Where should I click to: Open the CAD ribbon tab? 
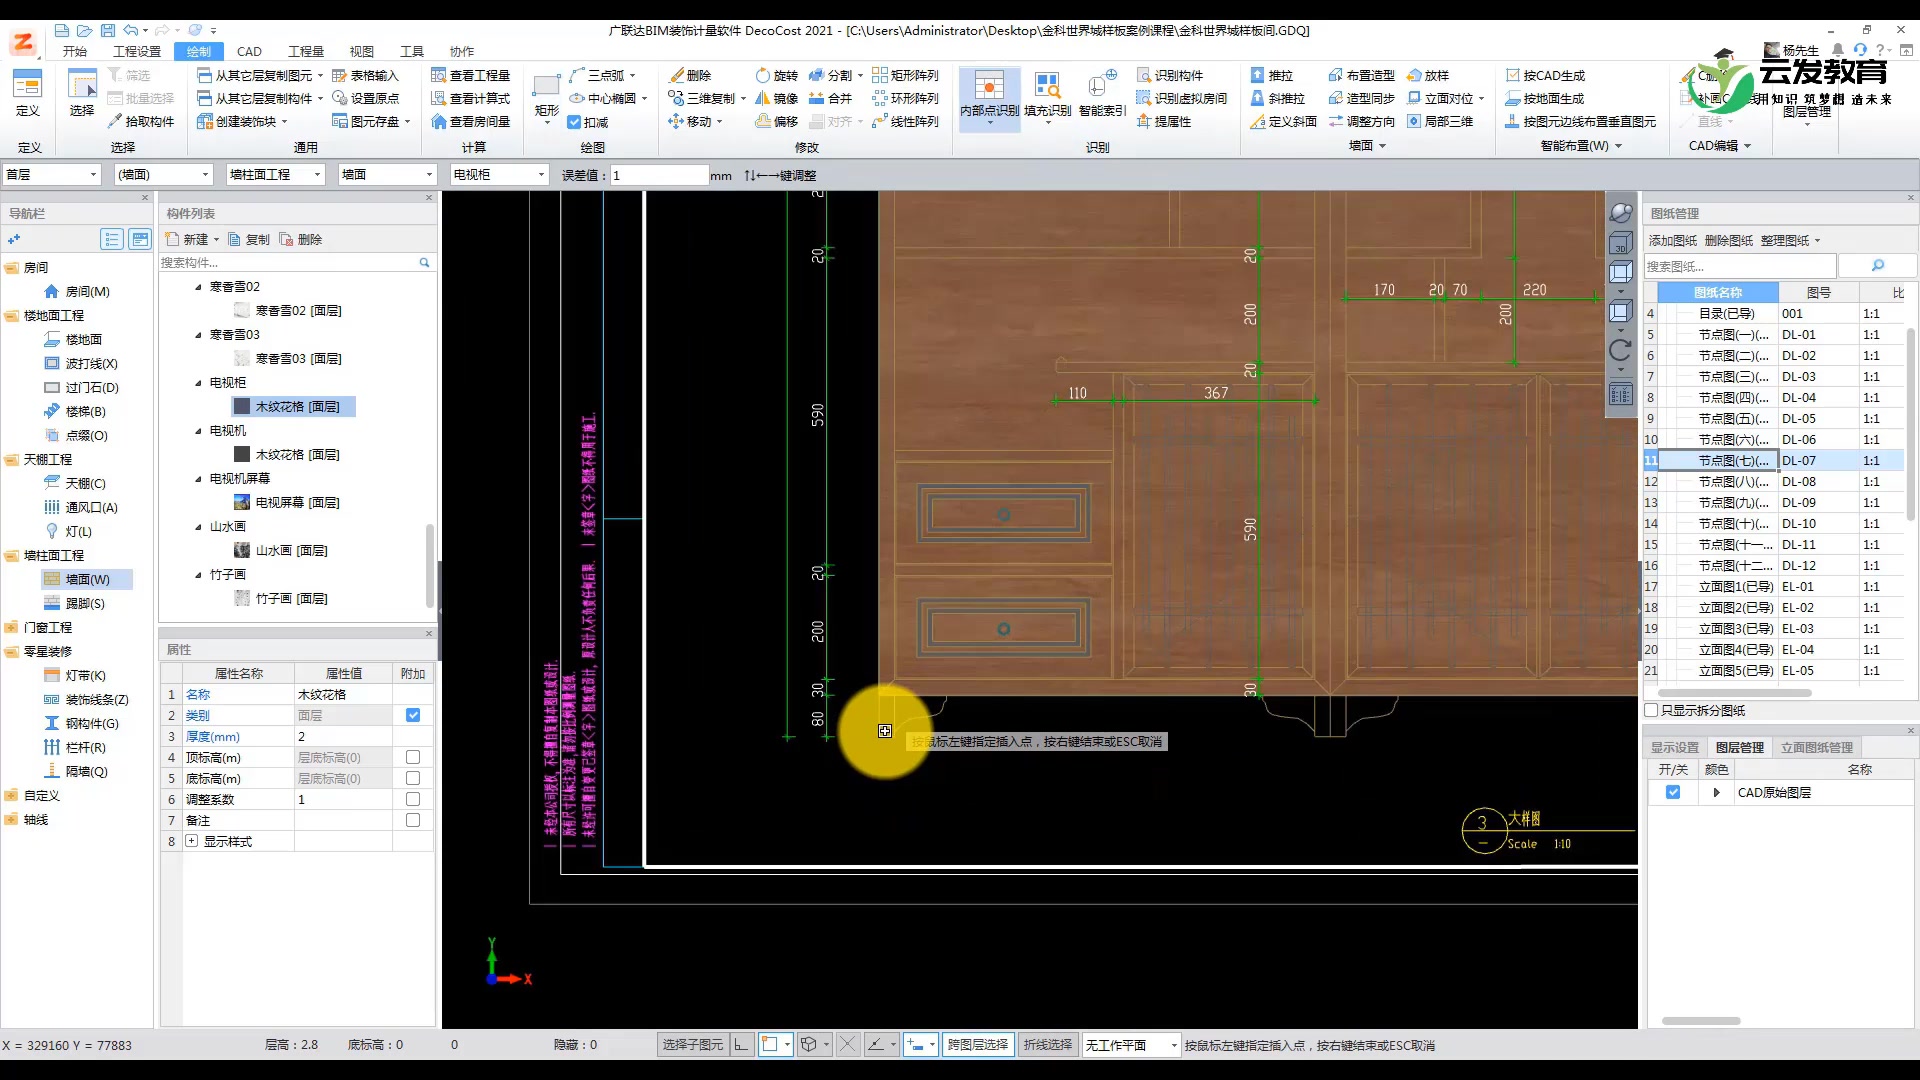point(249,51)
